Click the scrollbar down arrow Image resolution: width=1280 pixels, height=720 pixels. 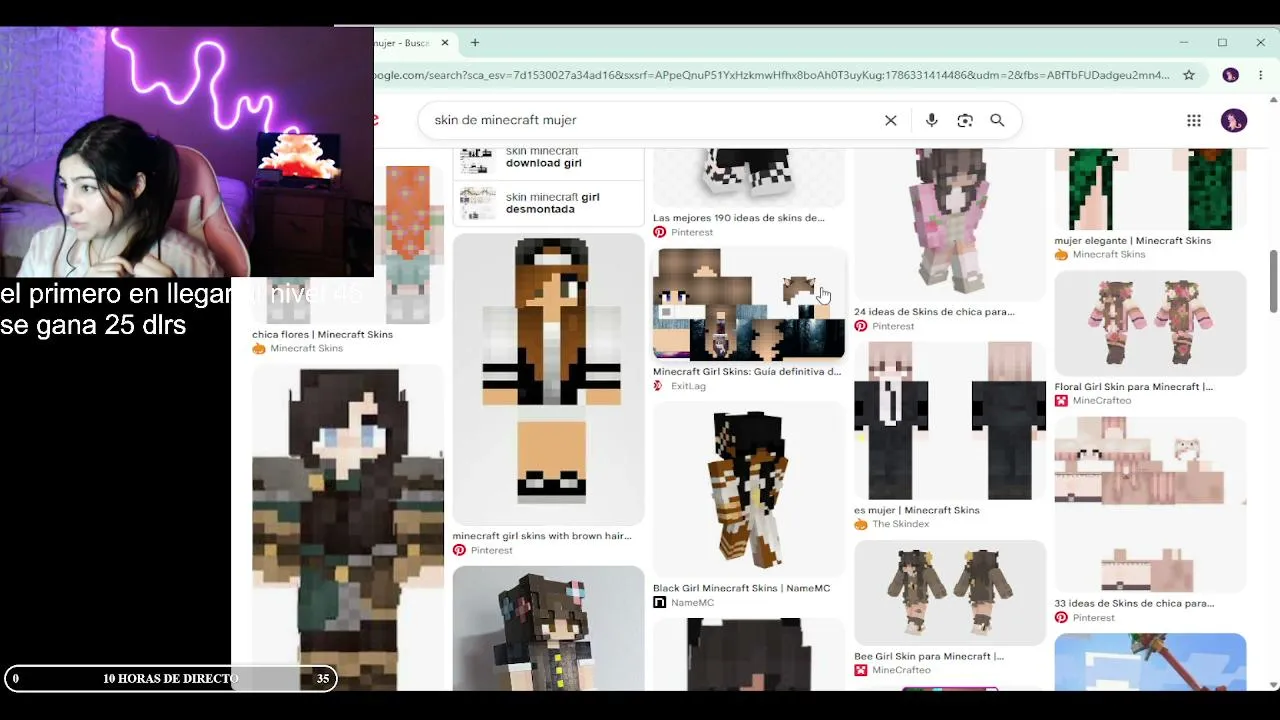point(1273,685)
